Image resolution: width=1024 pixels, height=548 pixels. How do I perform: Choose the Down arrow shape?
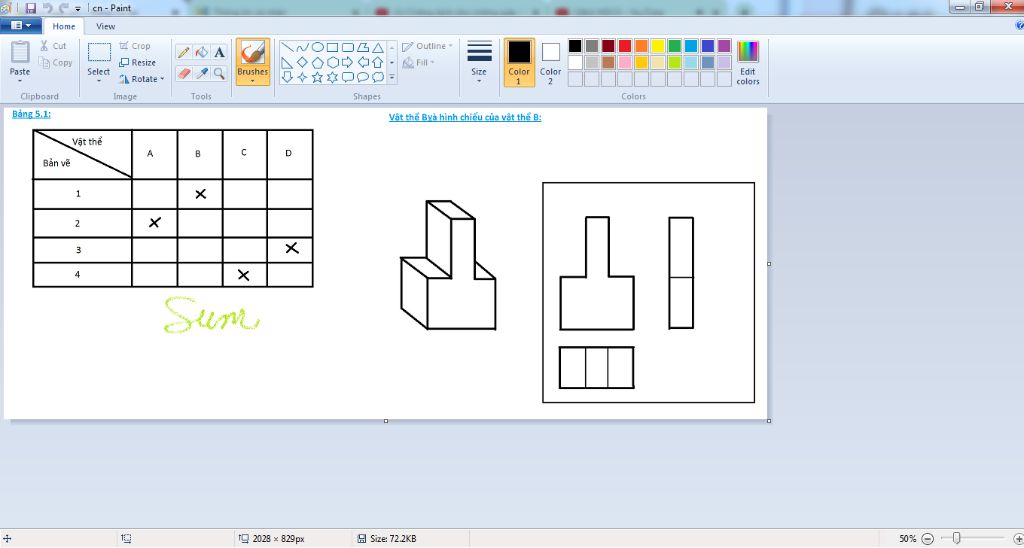287,77
